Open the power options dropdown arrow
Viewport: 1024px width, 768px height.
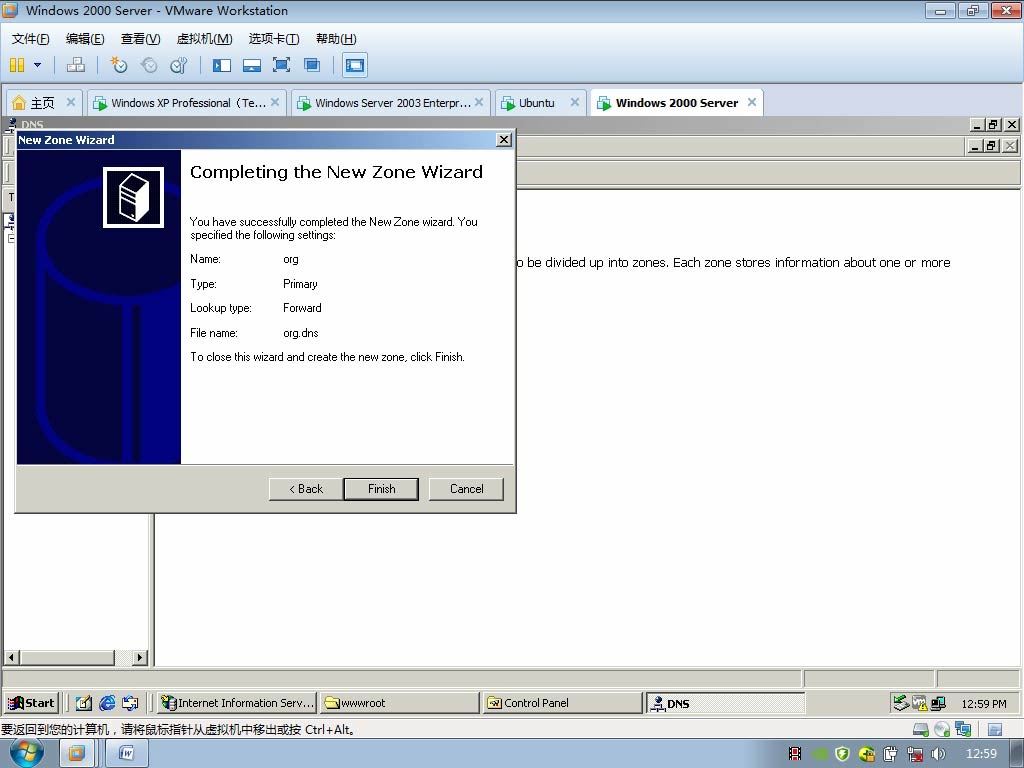coord(37,65)
